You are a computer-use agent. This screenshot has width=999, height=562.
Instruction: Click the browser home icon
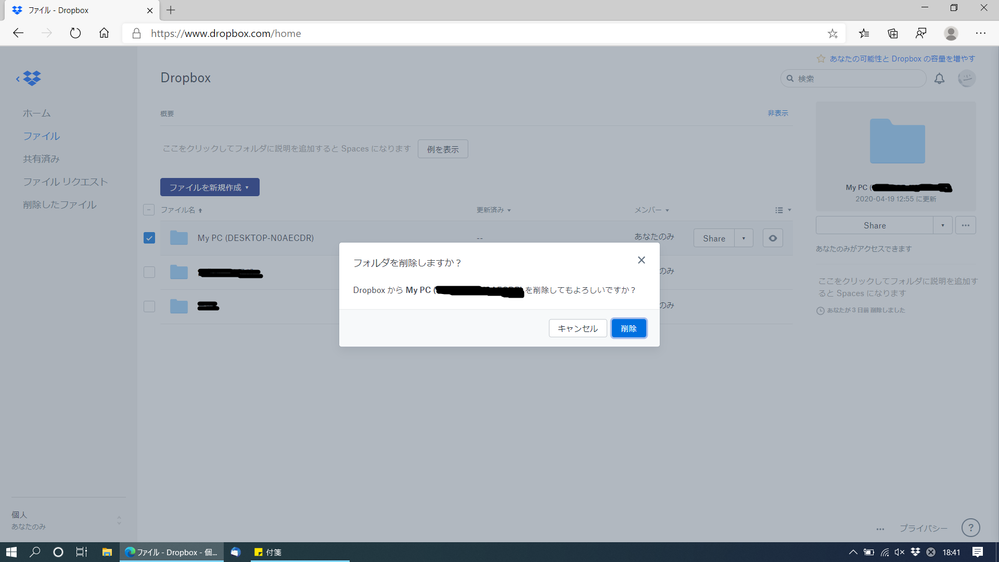[x=104, y=33]
